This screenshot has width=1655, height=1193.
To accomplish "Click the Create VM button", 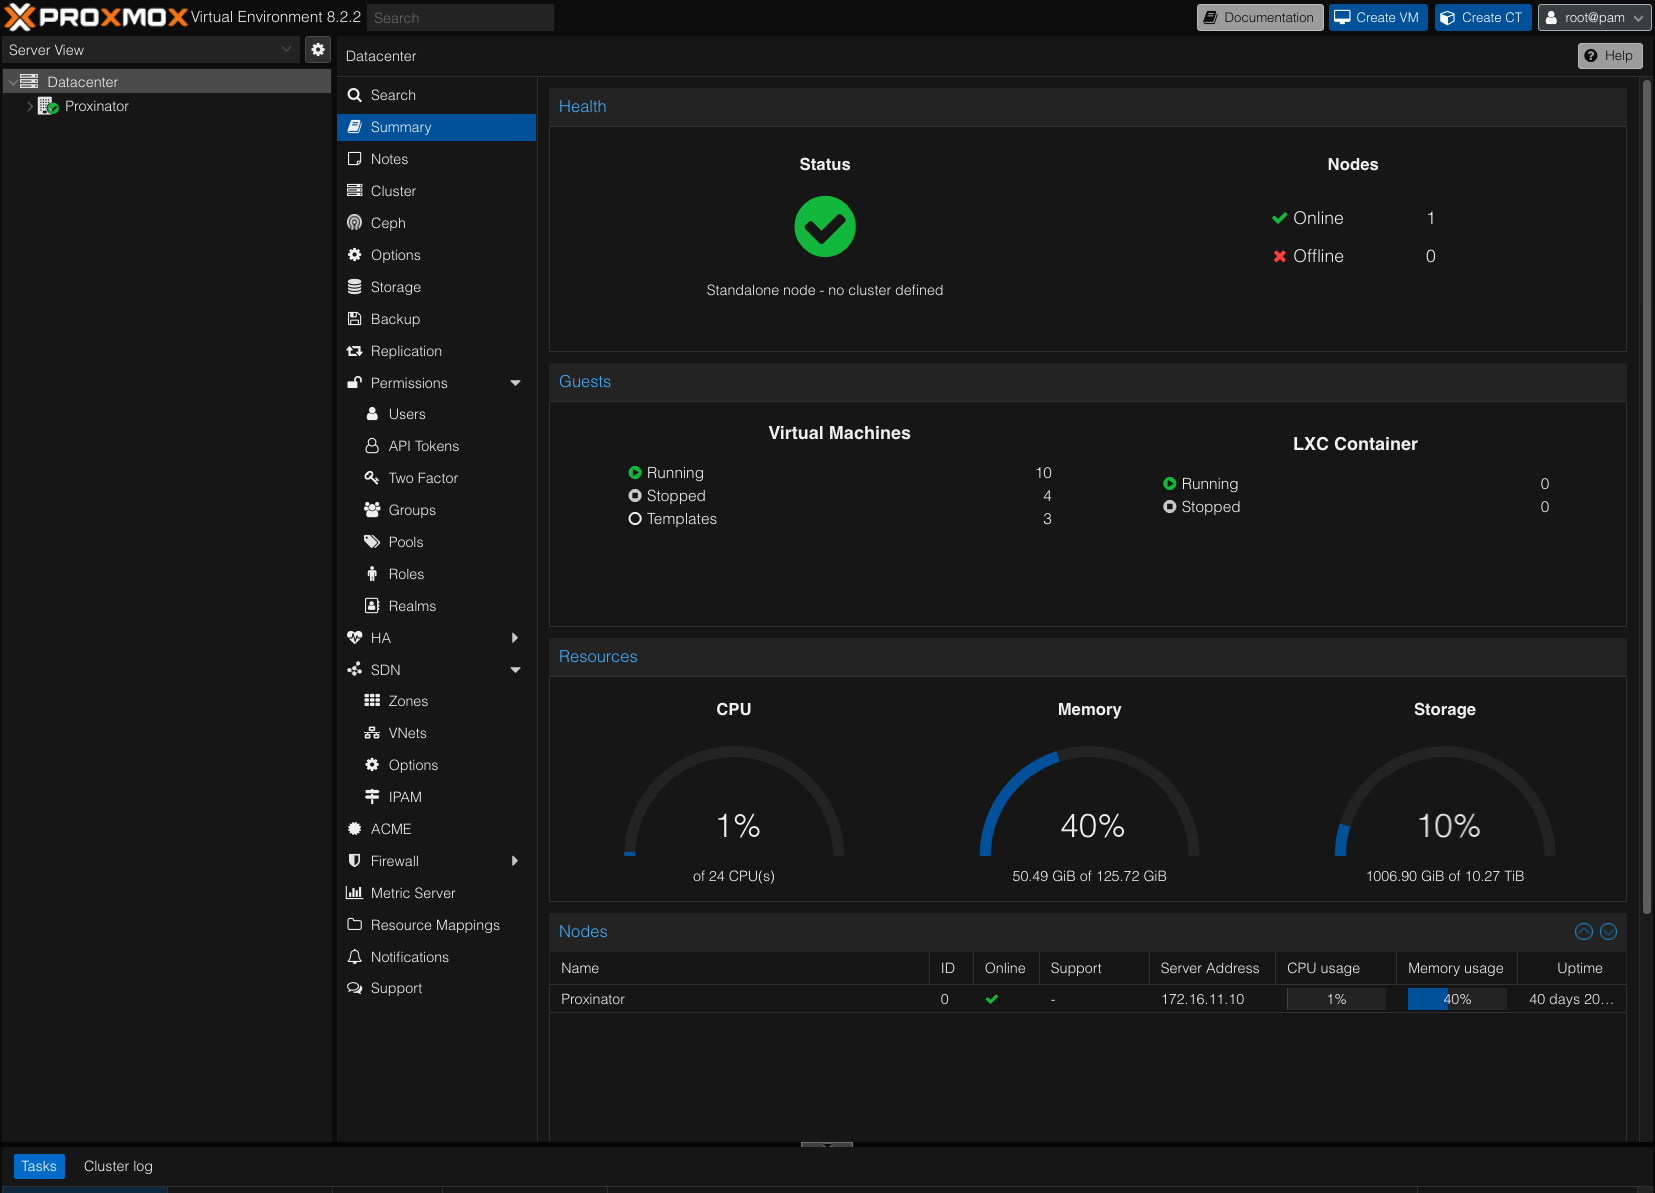I will click(x=1377, y=17).
